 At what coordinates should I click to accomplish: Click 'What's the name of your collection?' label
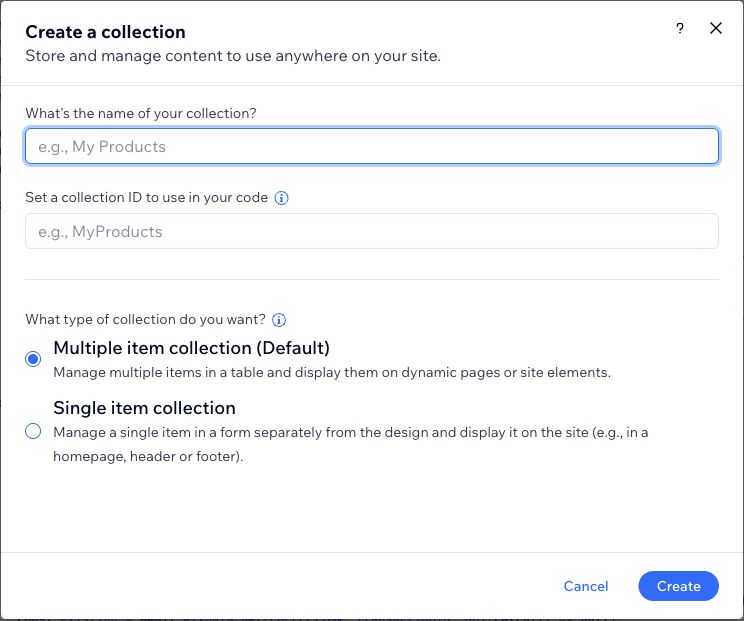click(141, 113)
